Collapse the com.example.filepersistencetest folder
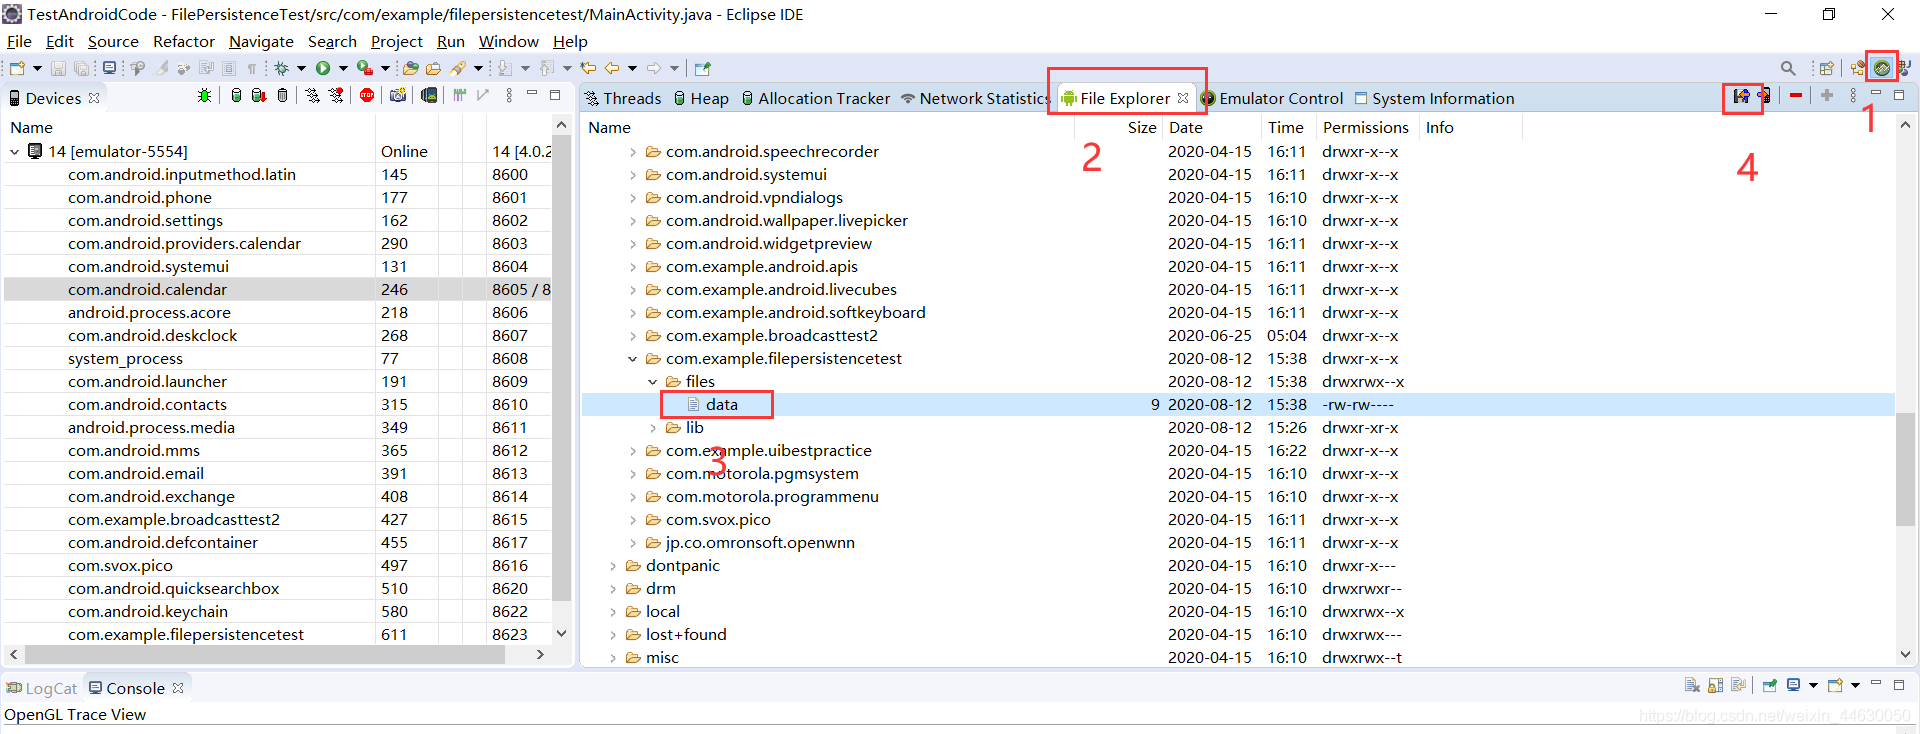The width and height of the screenshot is (1920, 734). pos(633,359)
